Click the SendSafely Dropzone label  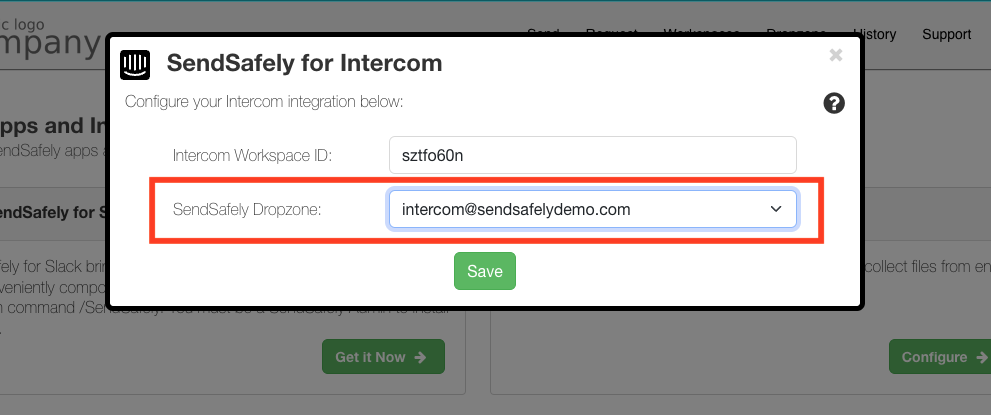tap(247, 210)
